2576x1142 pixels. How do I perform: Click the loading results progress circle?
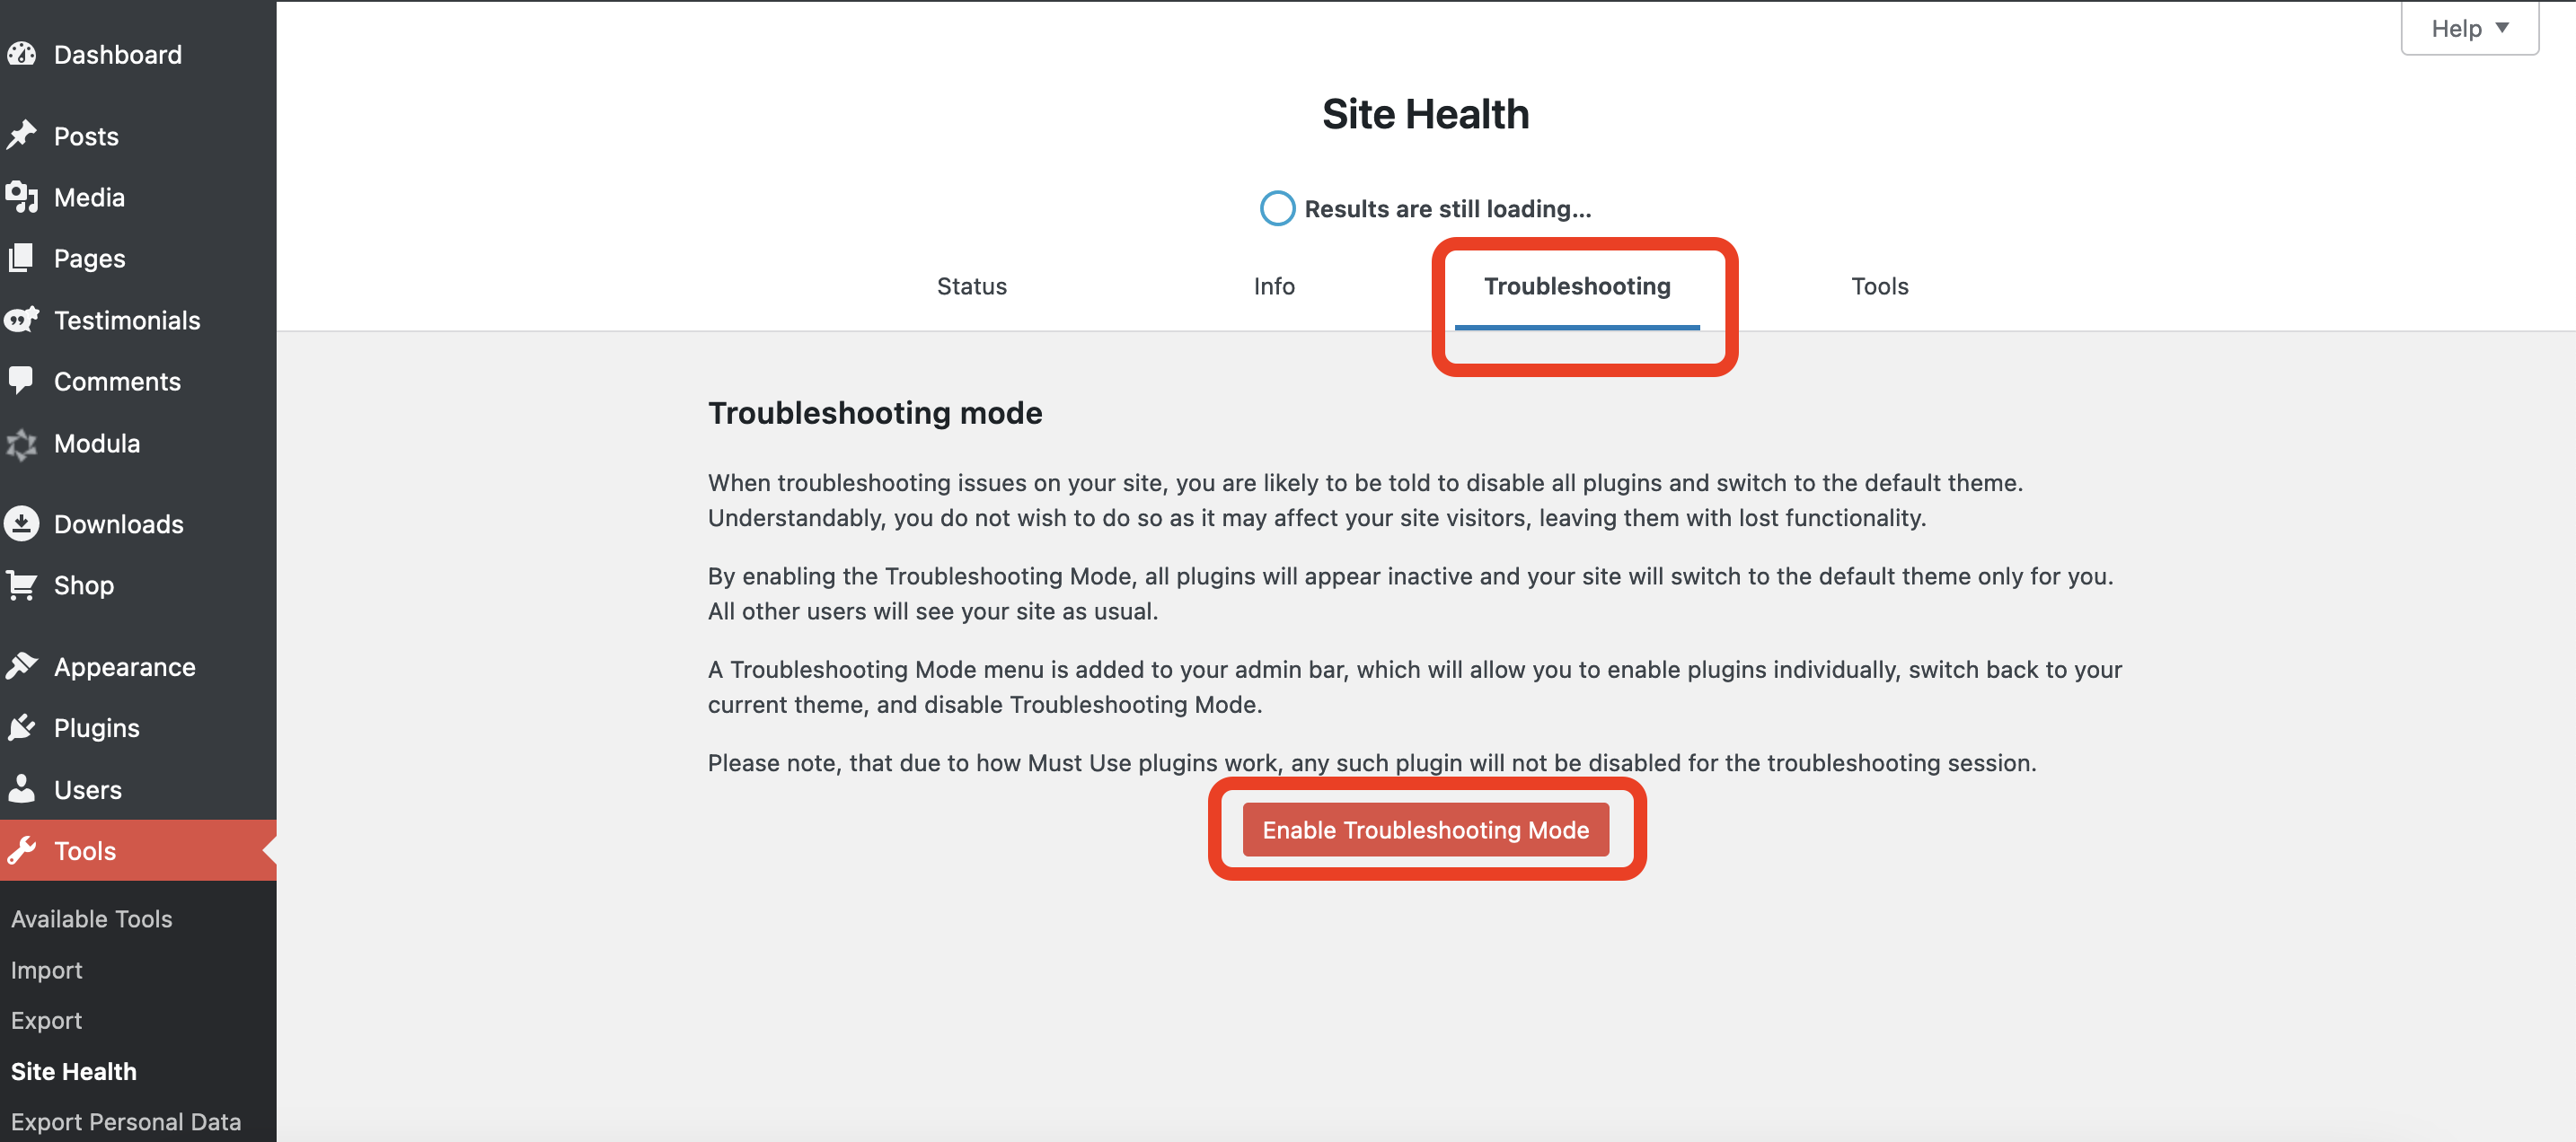click(x=1277, y=208)
